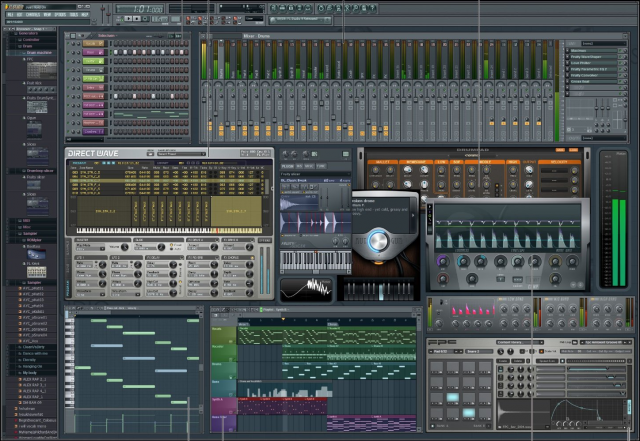Viewport: 640px width, 441px height.
Task: Click the FL Keys thumbnail in the browser
Action: [36, 272]
